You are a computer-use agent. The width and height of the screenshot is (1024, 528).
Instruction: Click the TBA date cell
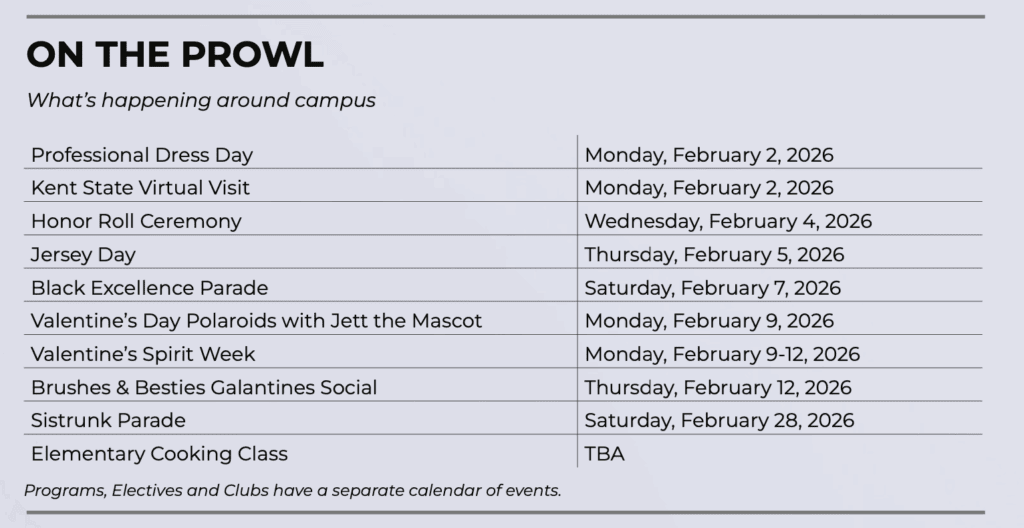(604, 454)
